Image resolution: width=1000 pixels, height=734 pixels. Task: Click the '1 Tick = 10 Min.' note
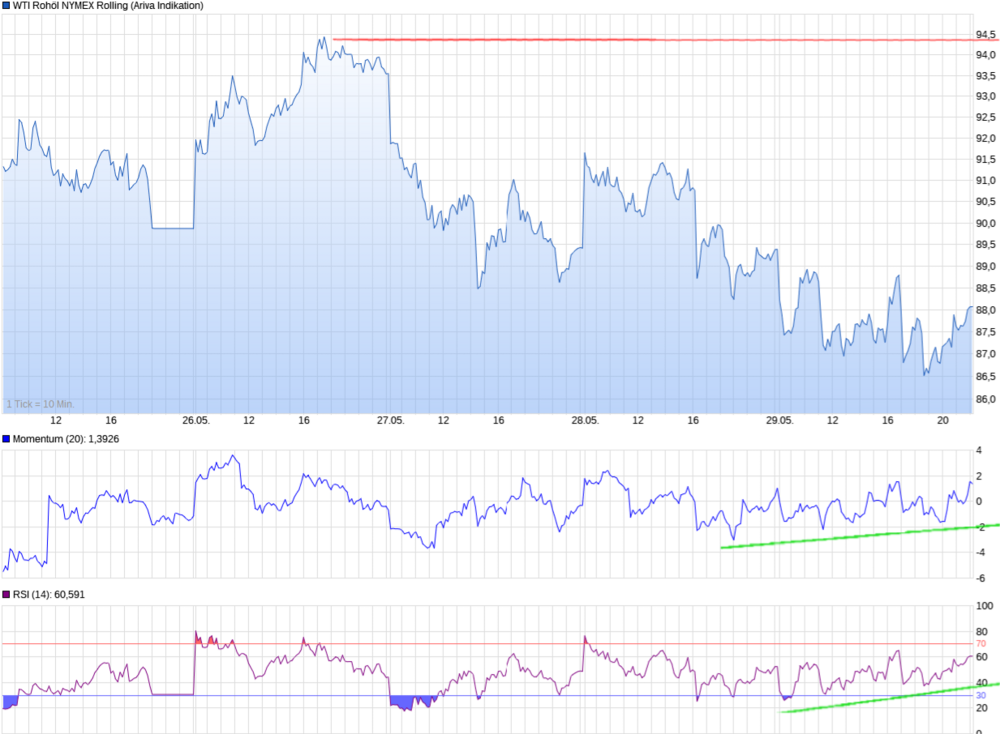click(40, 404)
